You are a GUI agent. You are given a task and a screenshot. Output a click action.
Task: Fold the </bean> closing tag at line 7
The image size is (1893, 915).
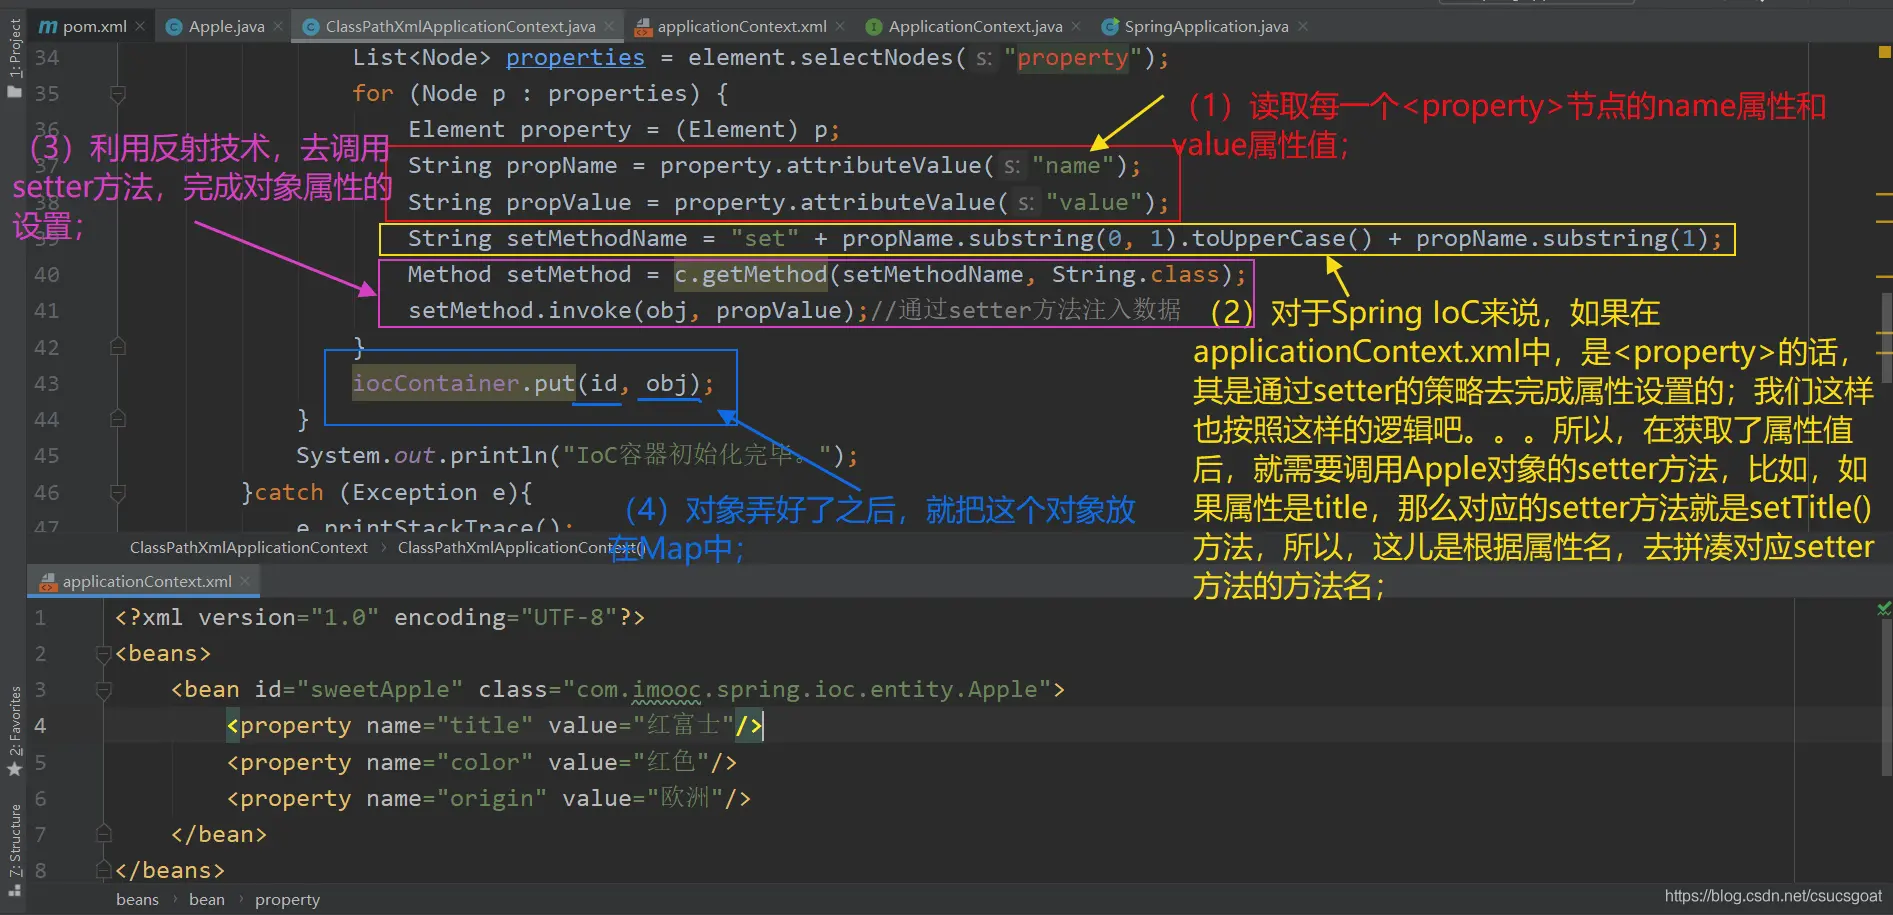[103, 834]
